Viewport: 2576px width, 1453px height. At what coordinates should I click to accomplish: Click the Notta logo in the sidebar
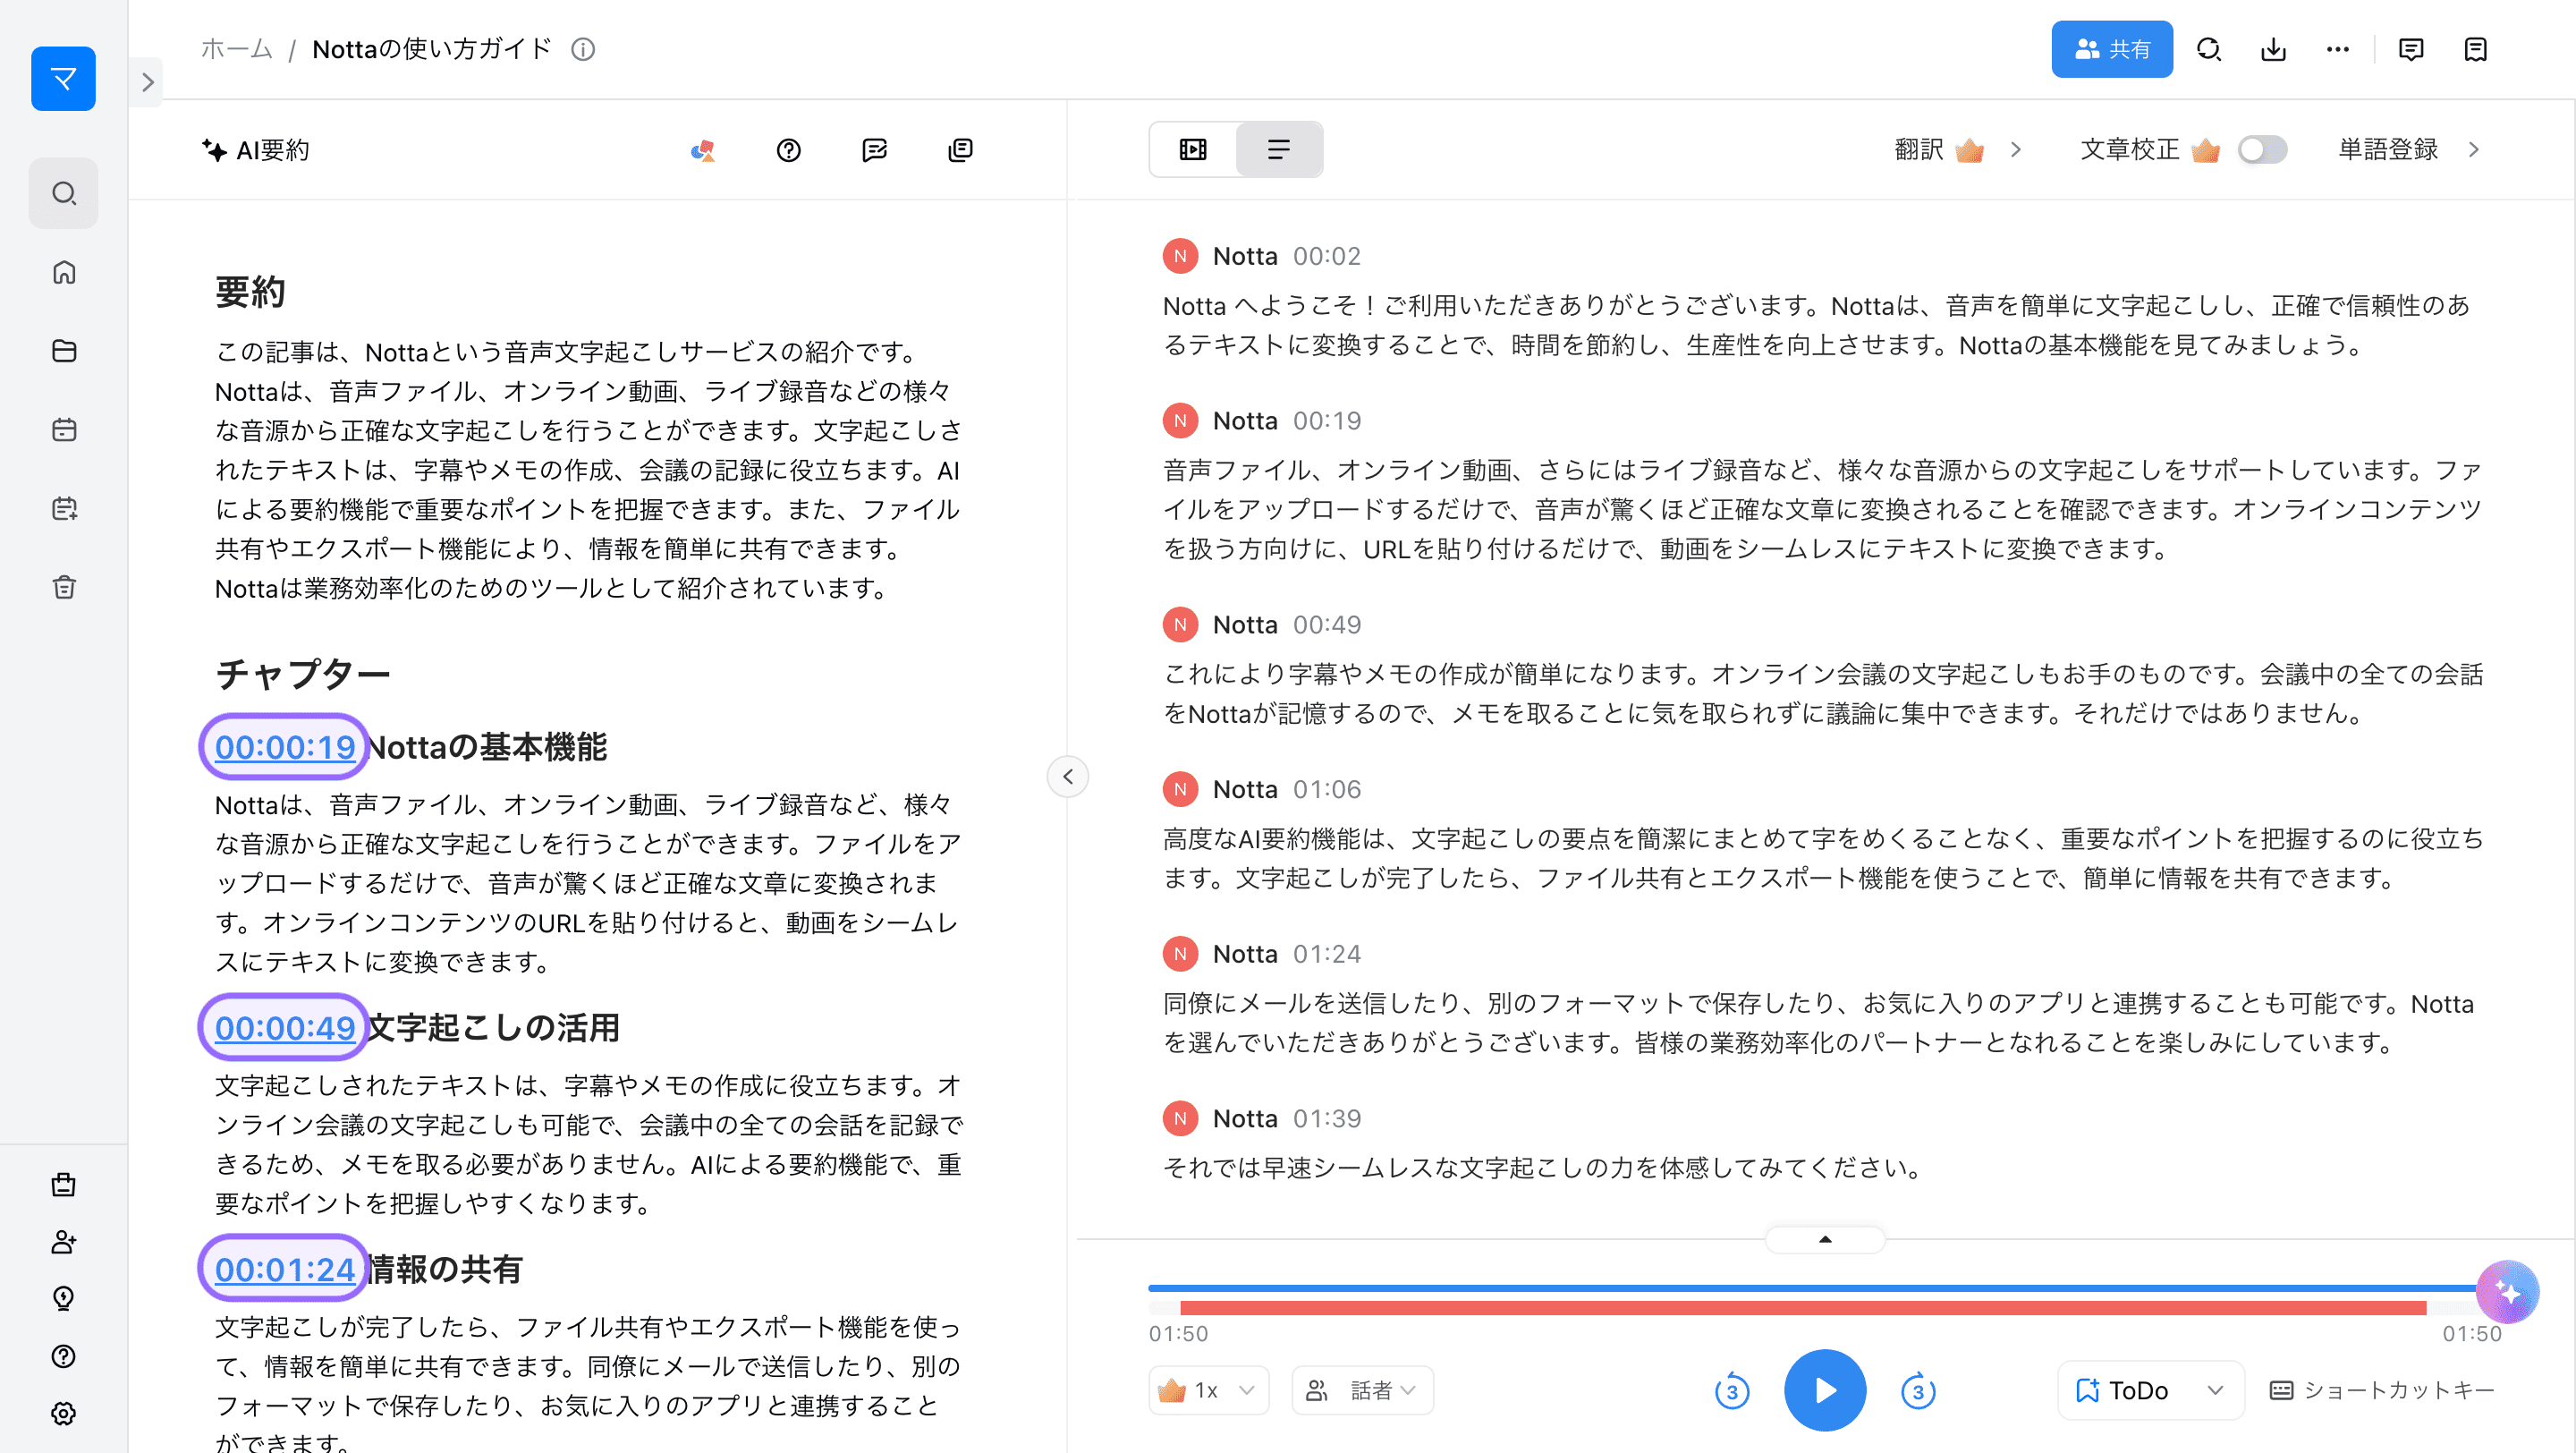coord(63,78)
